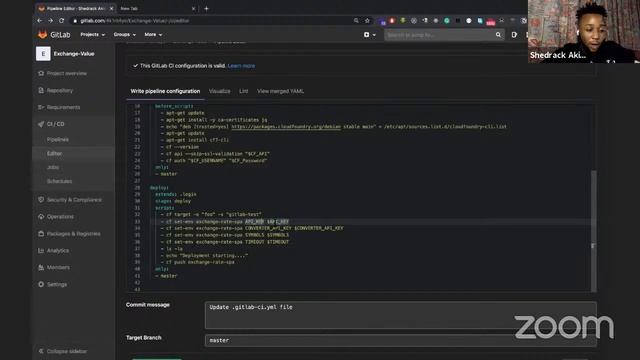Close the Pipeline Editor browser tab
Image resolution: width=640 pixels, height=360 pixels.
[x=111, y=9]
